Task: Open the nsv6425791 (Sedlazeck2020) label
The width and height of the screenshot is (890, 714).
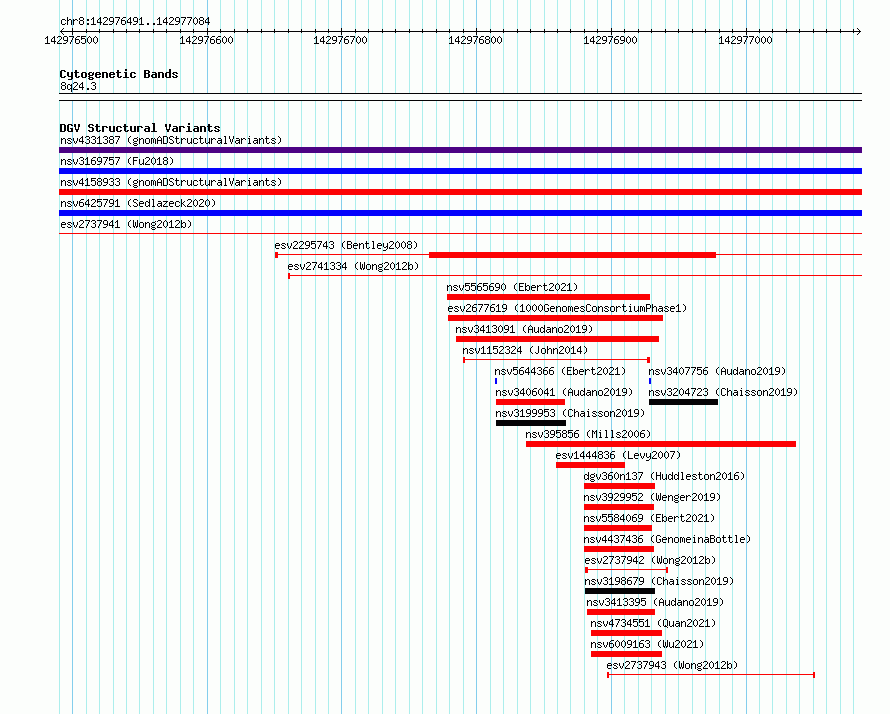Action: (x=138, y=203)
